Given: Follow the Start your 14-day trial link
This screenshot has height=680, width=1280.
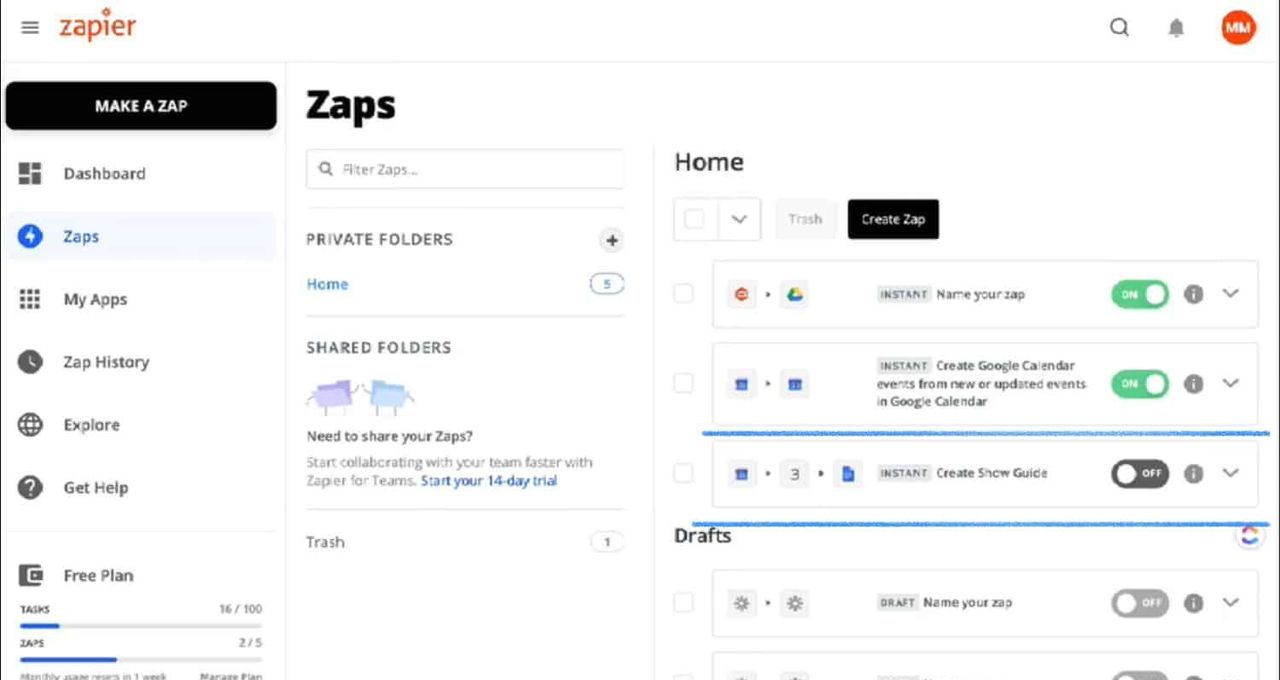Looking at the screenshot, I should pyautogui.click(x=488, y=481).
